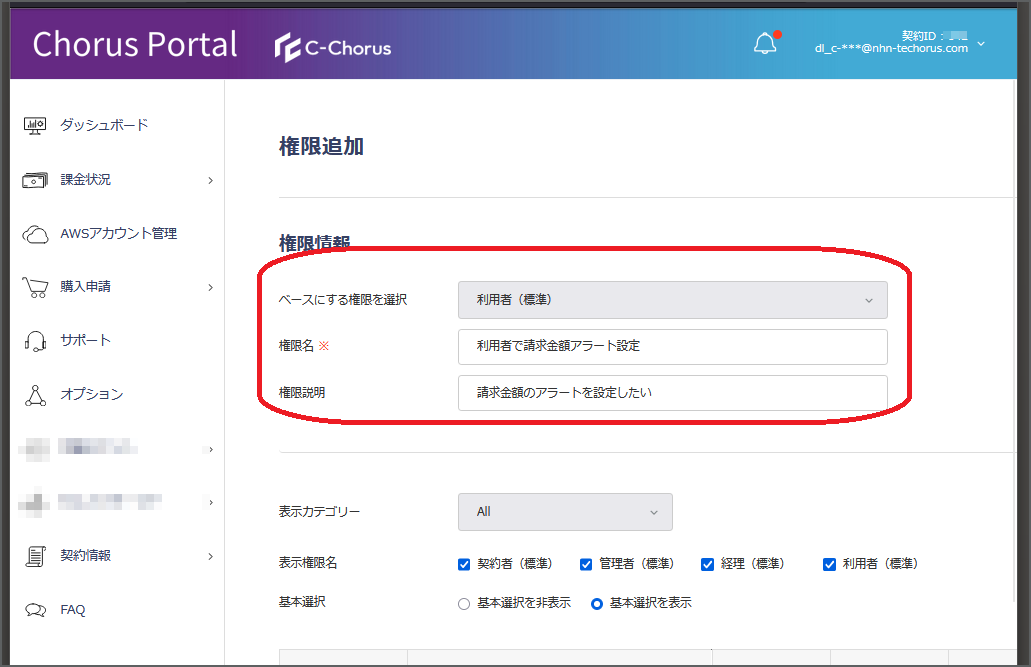Click the サポート headset icon
This screenshot has height=667, width=1031.
click(x=35, y=341)
